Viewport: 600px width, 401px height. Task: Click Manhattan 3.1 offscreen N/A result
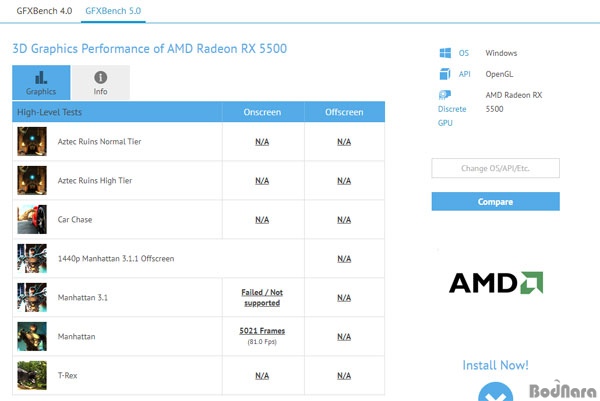click(344, 298)
